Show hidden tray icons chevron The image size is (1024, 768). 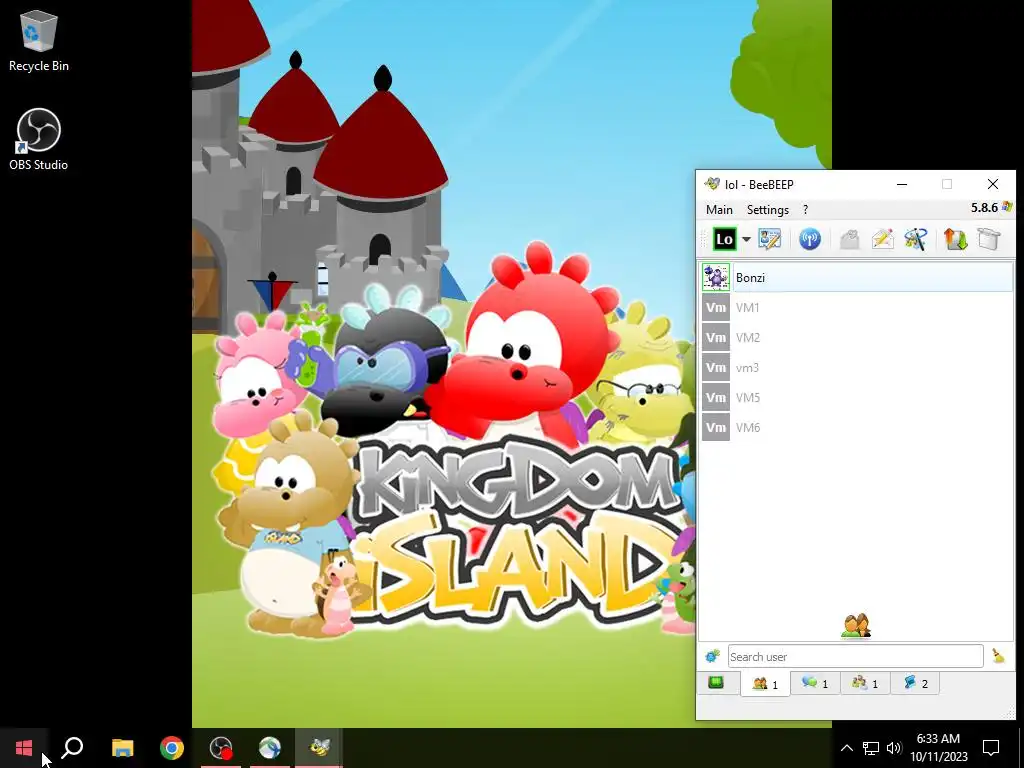pyautogui.click(x=846, y=748)
